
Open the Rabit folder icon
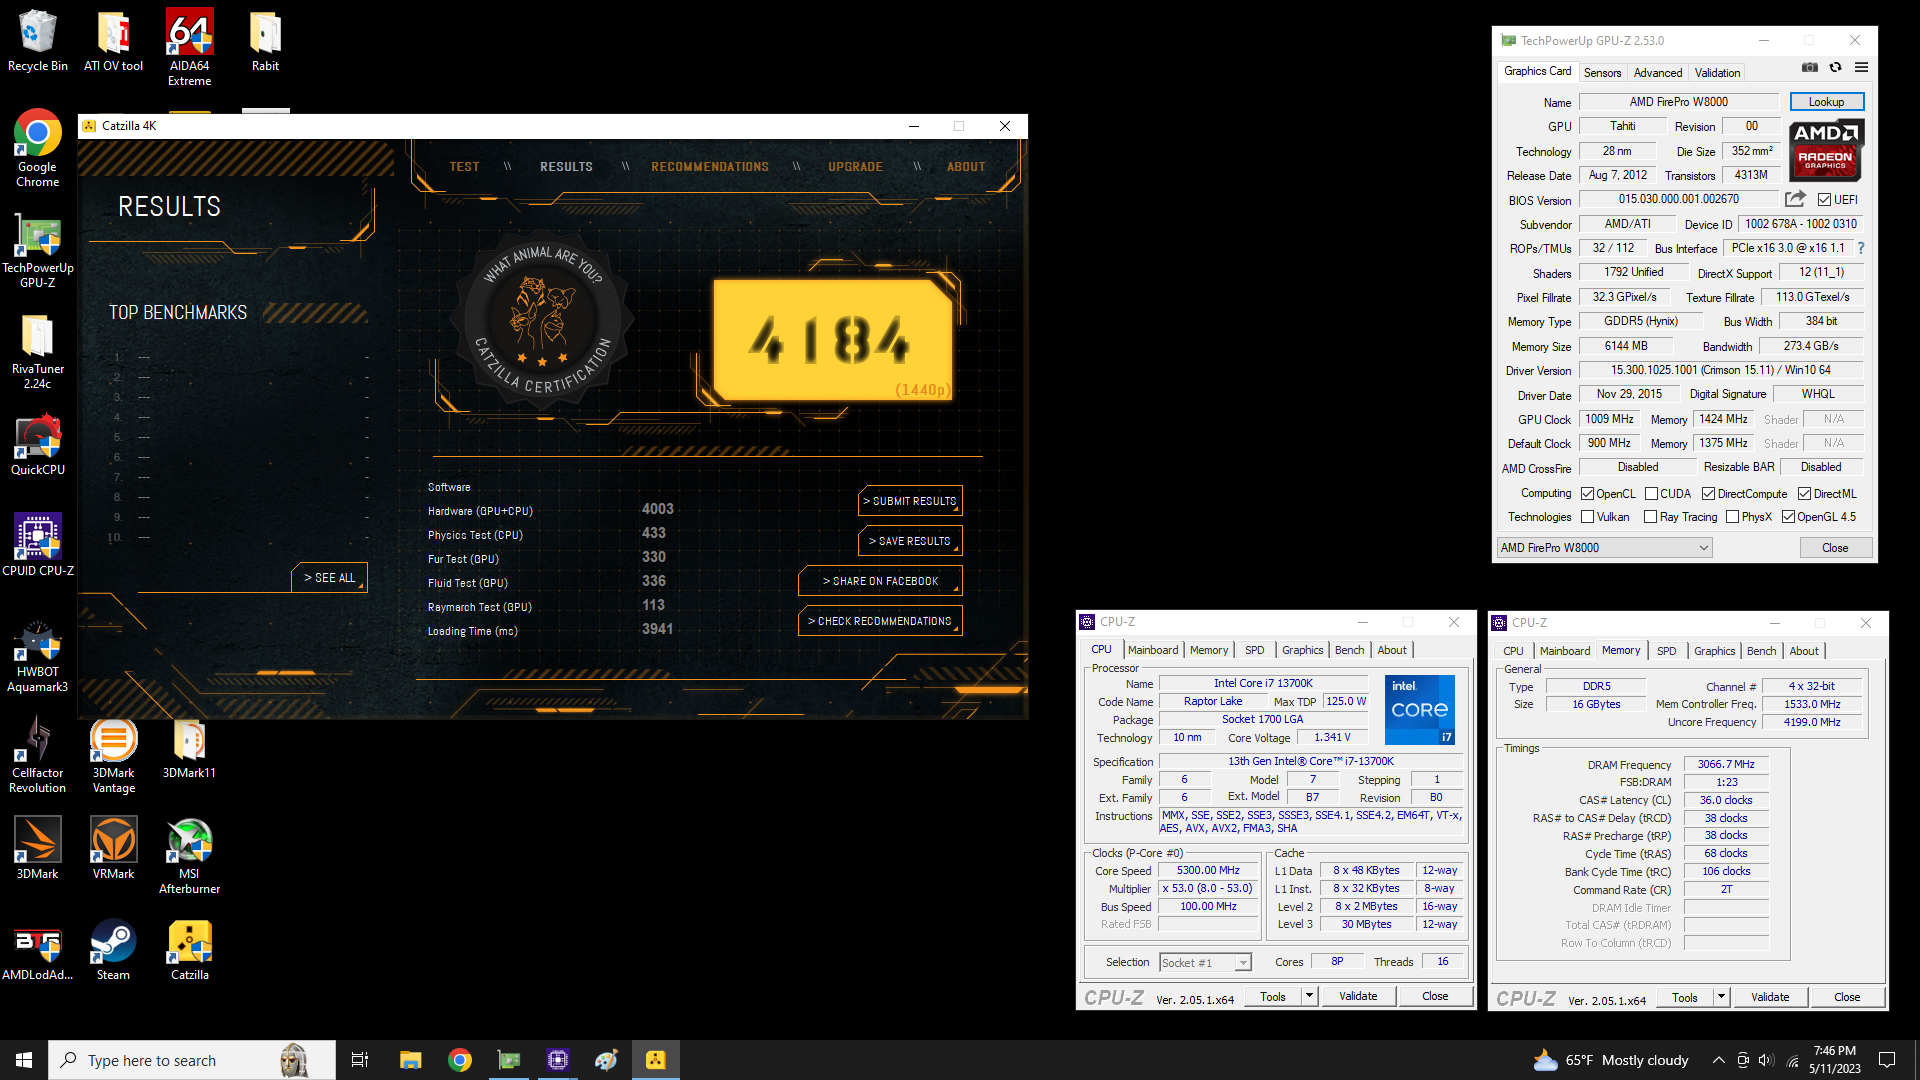pyautogui.click(x=265, y=42)
